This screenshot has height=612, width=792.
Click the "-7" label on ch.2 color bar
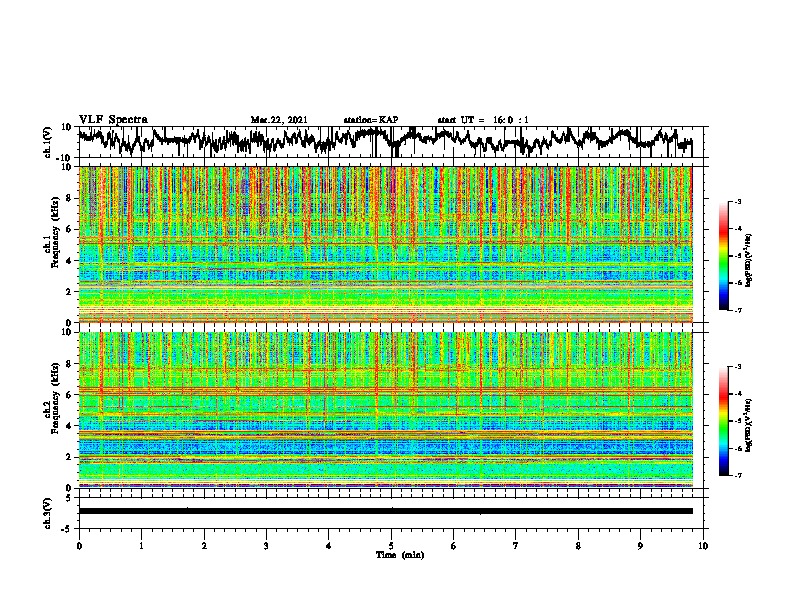click(x=738, y=475)
